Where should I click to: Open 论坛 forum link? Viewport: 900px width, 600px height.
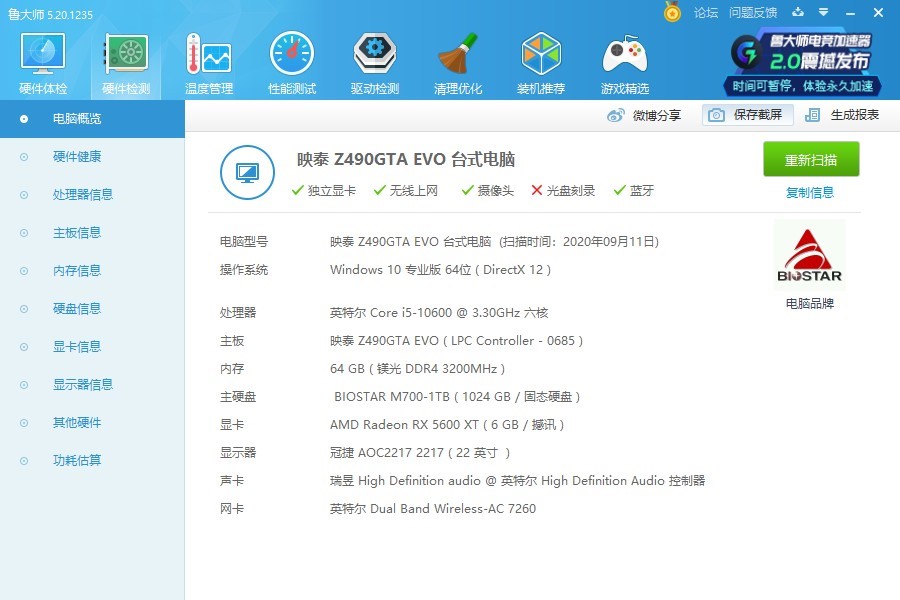[x=705, y=13]
